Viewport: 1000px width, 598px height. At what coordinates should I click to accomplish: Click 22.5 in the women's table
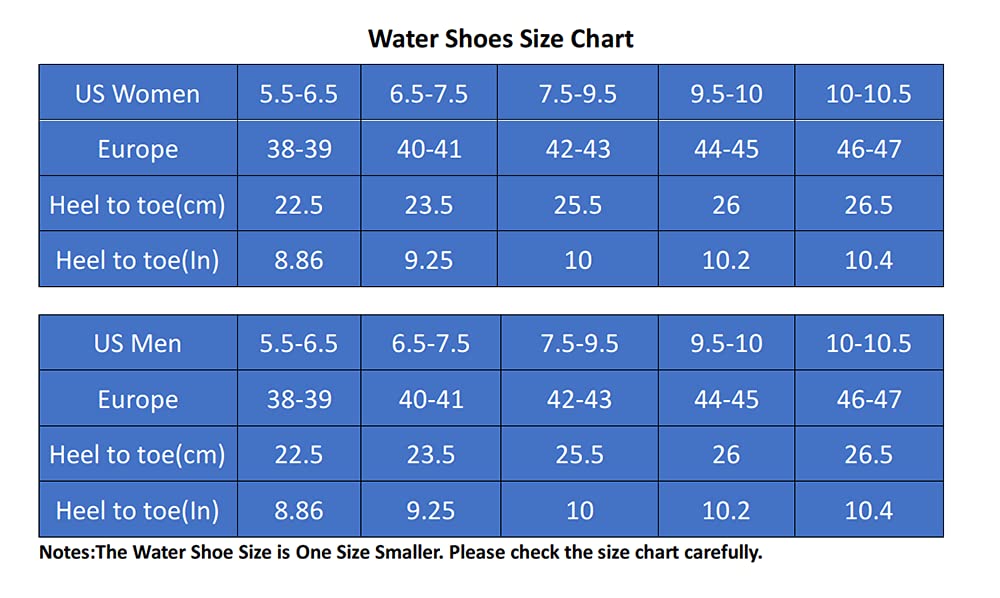[x=299, y=206]
